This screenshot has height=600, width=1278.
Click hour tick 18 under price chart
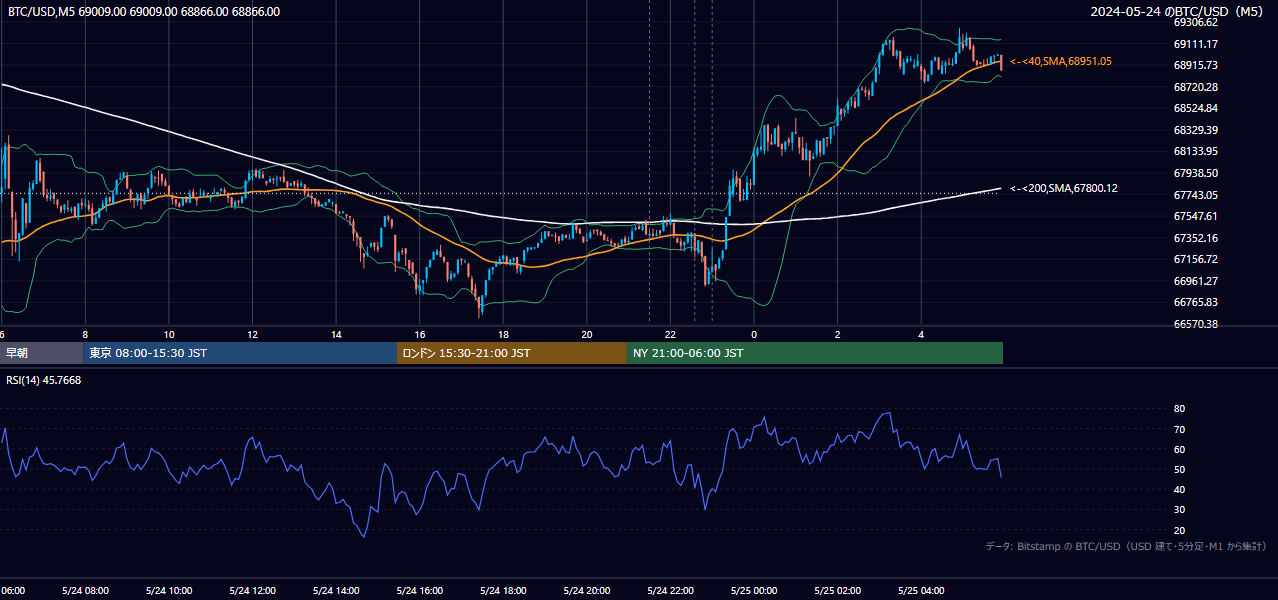pyautogui.click(x=503, y=334)
